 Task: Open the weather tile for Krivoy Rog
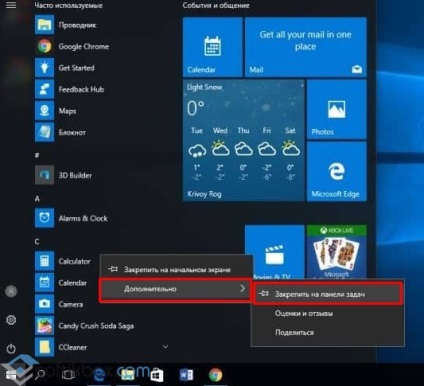244,140
